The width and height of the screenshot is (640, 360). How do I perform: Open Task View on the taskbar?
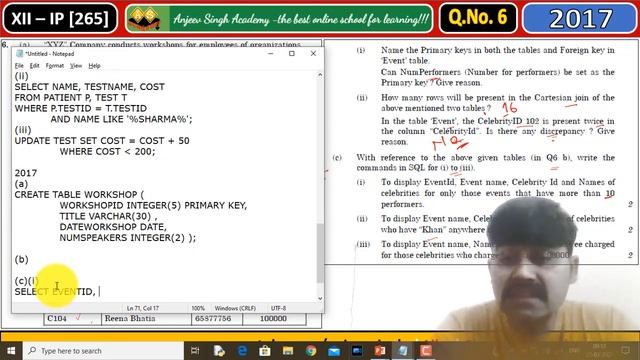pyautogui.click(x=195, y=351)
